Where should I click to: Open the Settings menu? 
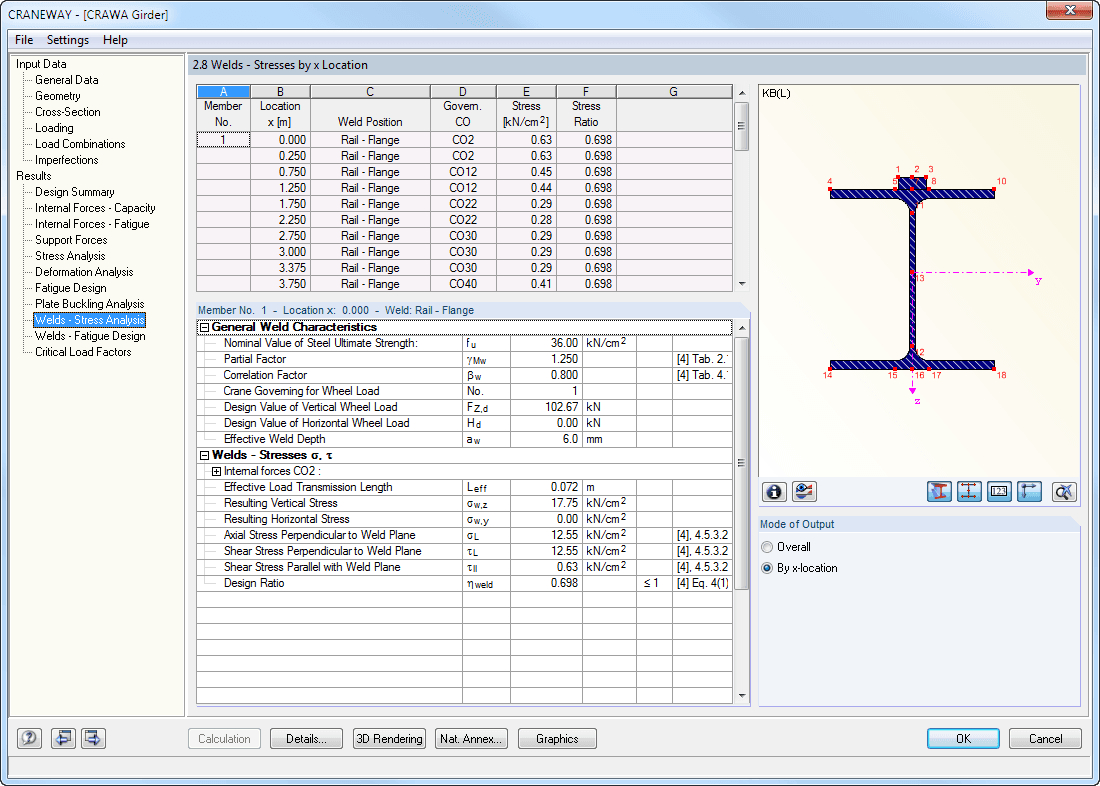[67, 40]
